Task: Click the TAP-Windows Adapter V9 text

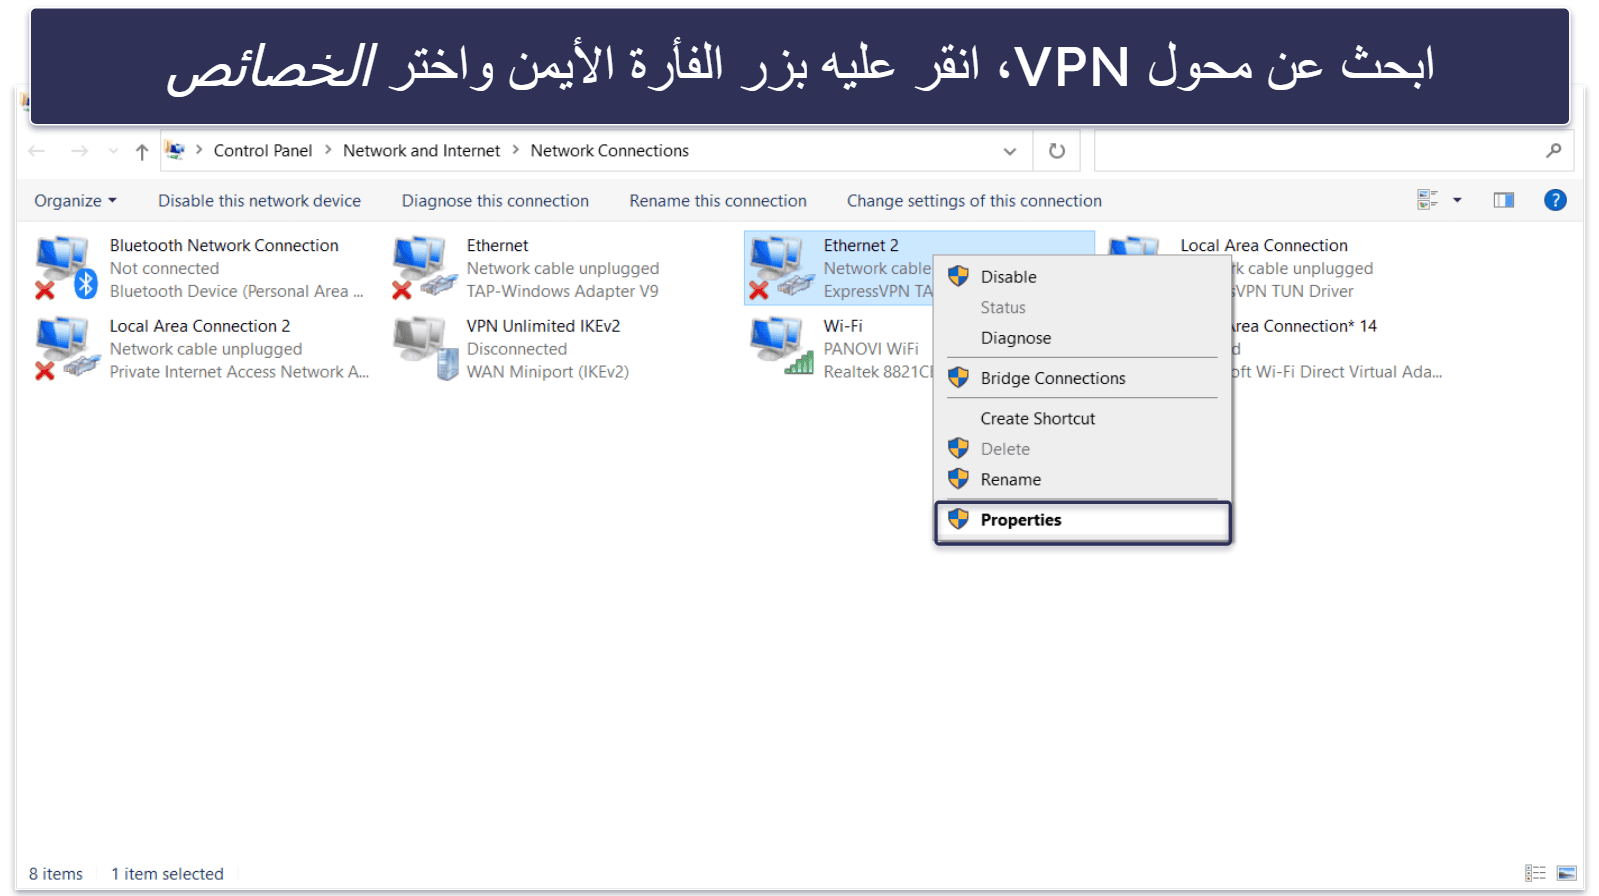Action: point(562,291)
